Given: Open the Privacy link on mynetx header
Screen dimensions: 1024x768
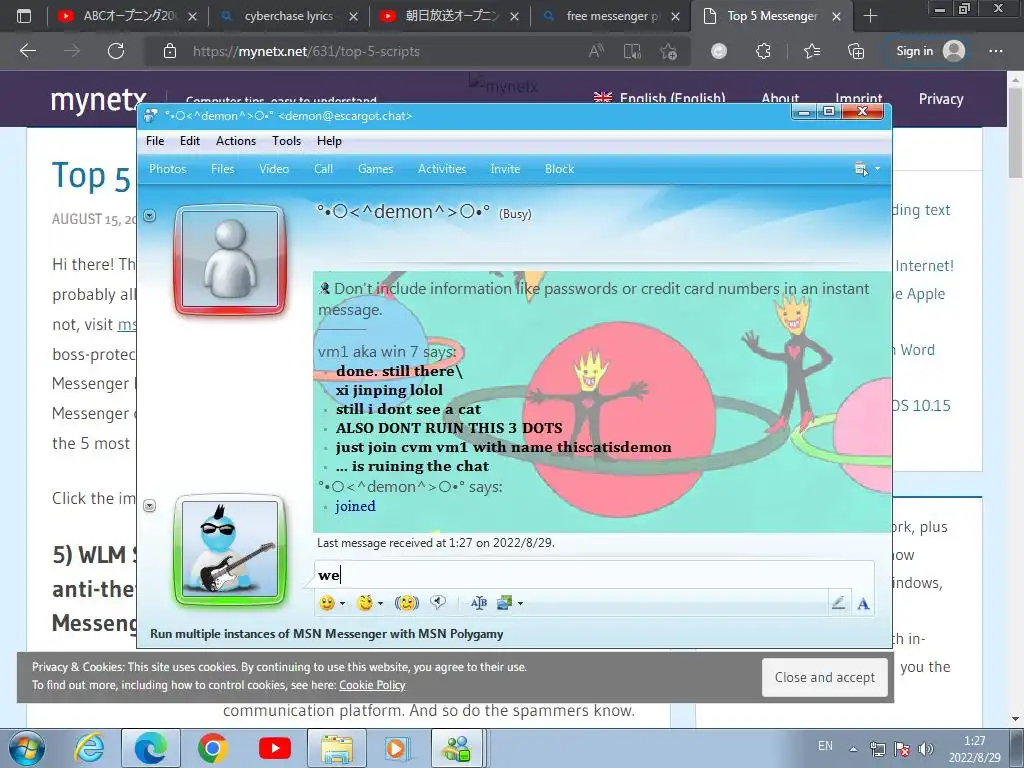Looking at the screenshot, I should click(941, 99).
